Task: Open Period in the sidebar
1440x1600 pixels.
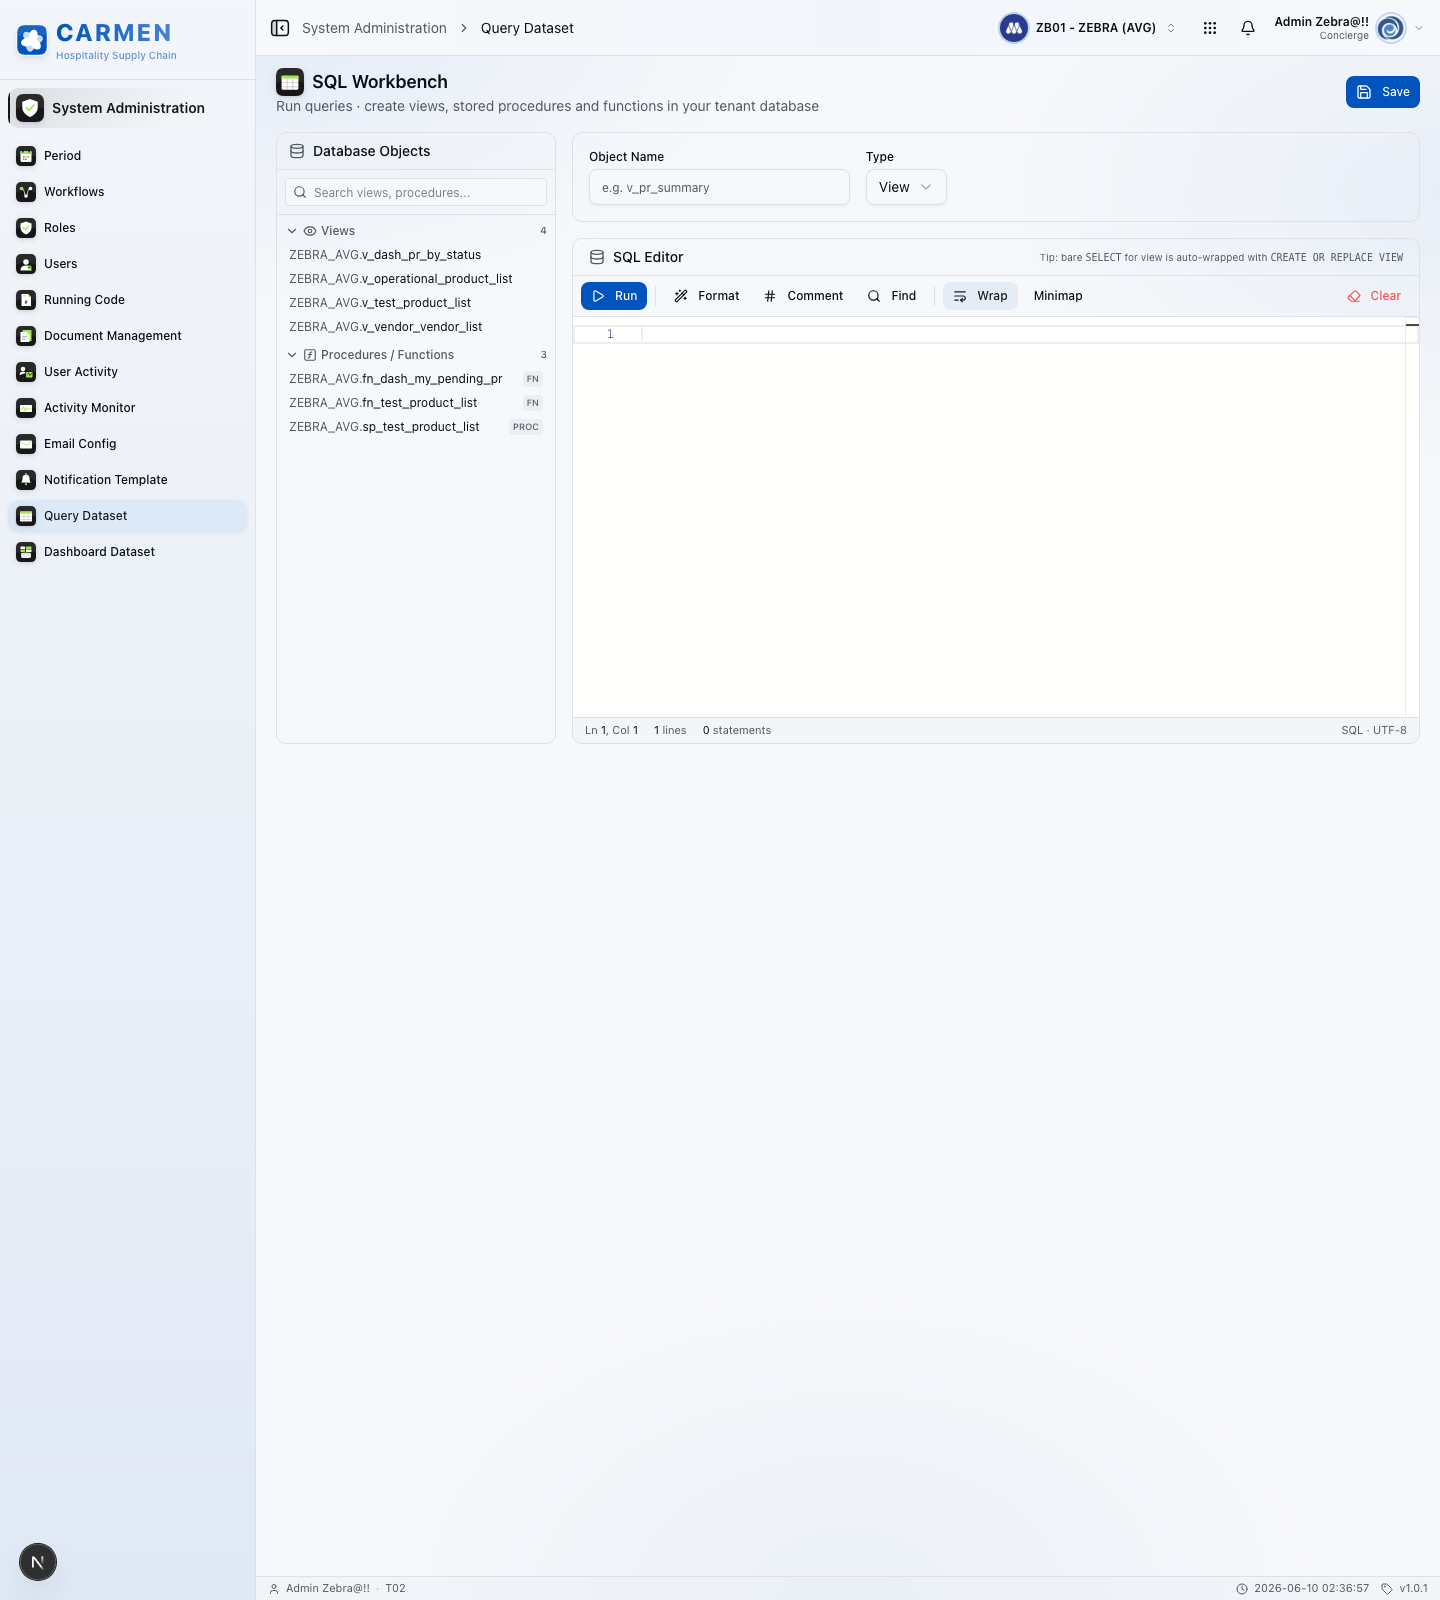Action: [x=128, y=156]
